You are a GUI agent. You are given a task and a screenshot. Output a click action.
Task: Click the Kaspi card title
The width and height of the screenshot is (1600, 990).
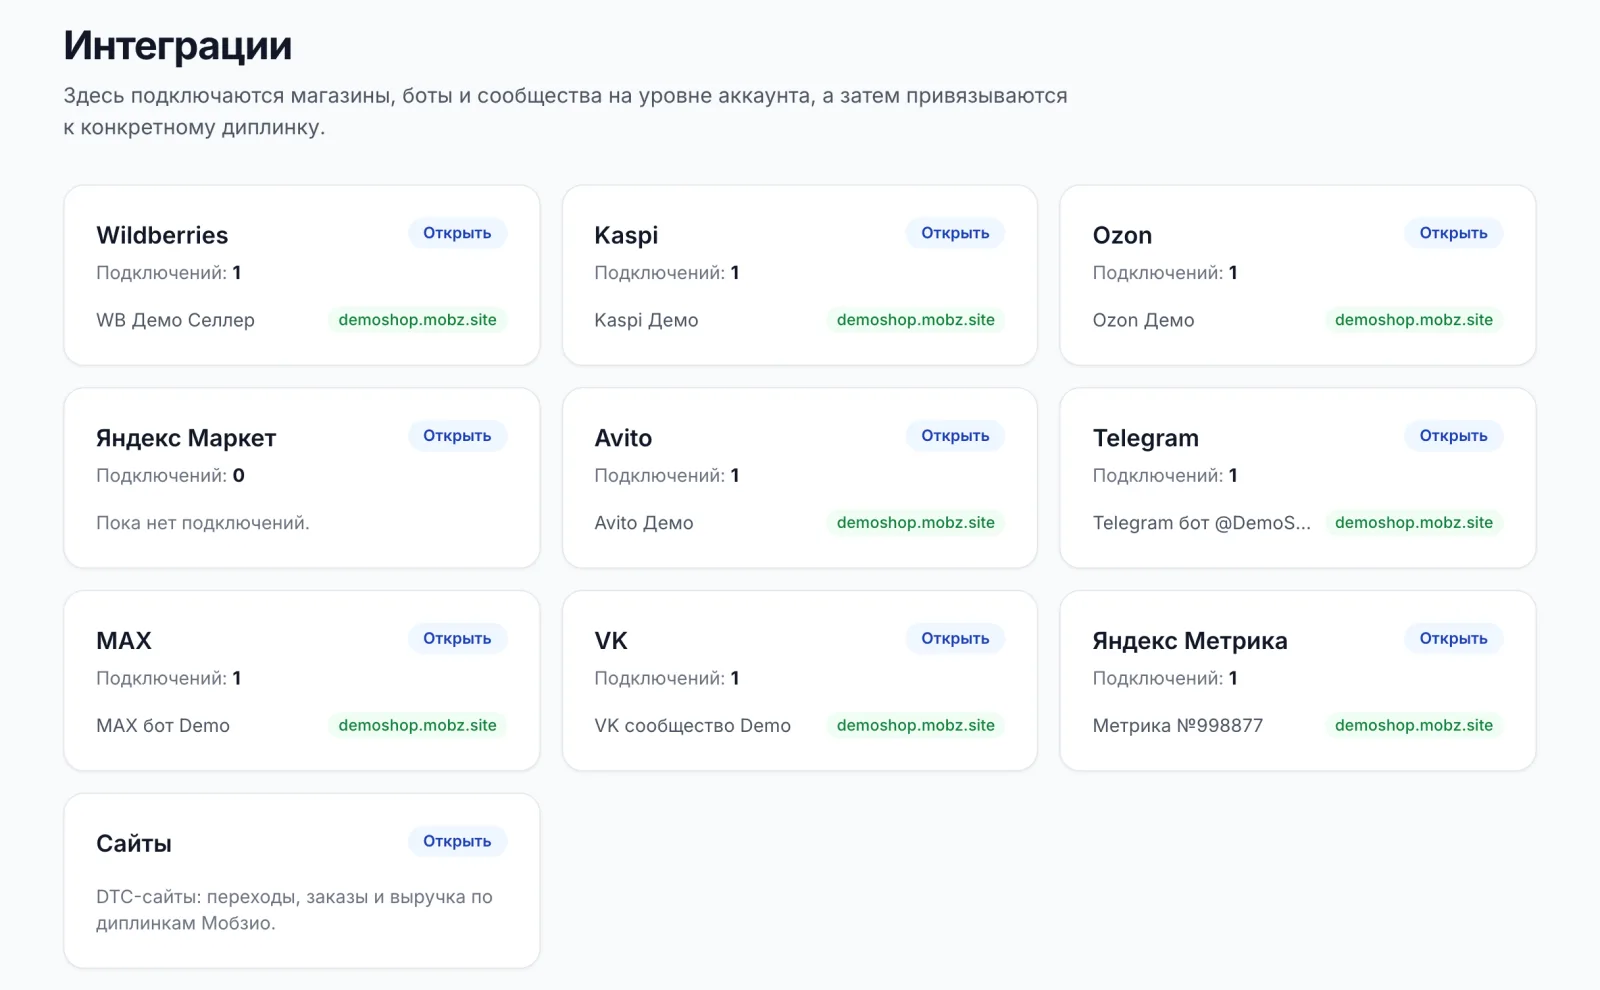[626, 236]
